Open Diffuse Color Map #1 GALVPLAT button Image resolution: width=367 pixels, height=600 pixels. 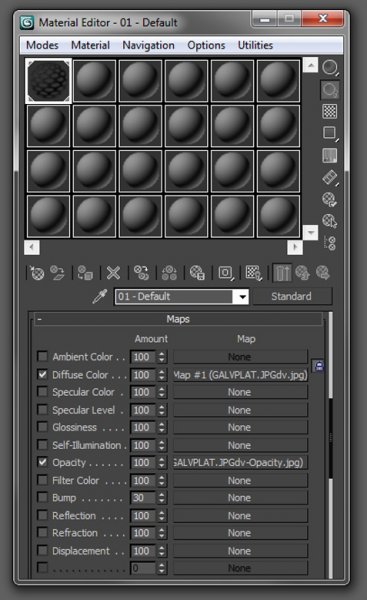[x=240, y=375]
